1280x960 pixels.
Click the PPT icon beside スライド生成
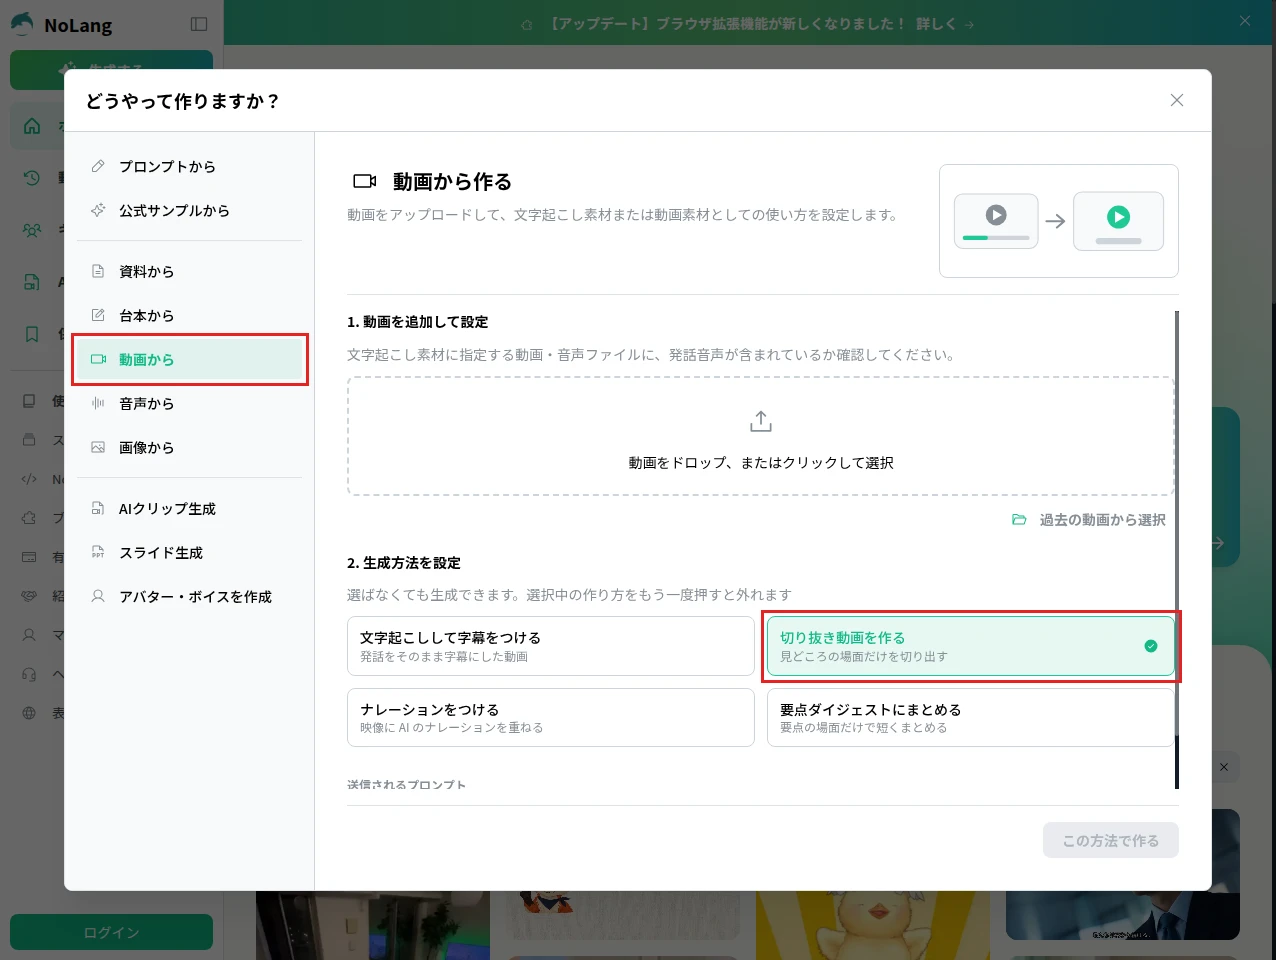98,552
